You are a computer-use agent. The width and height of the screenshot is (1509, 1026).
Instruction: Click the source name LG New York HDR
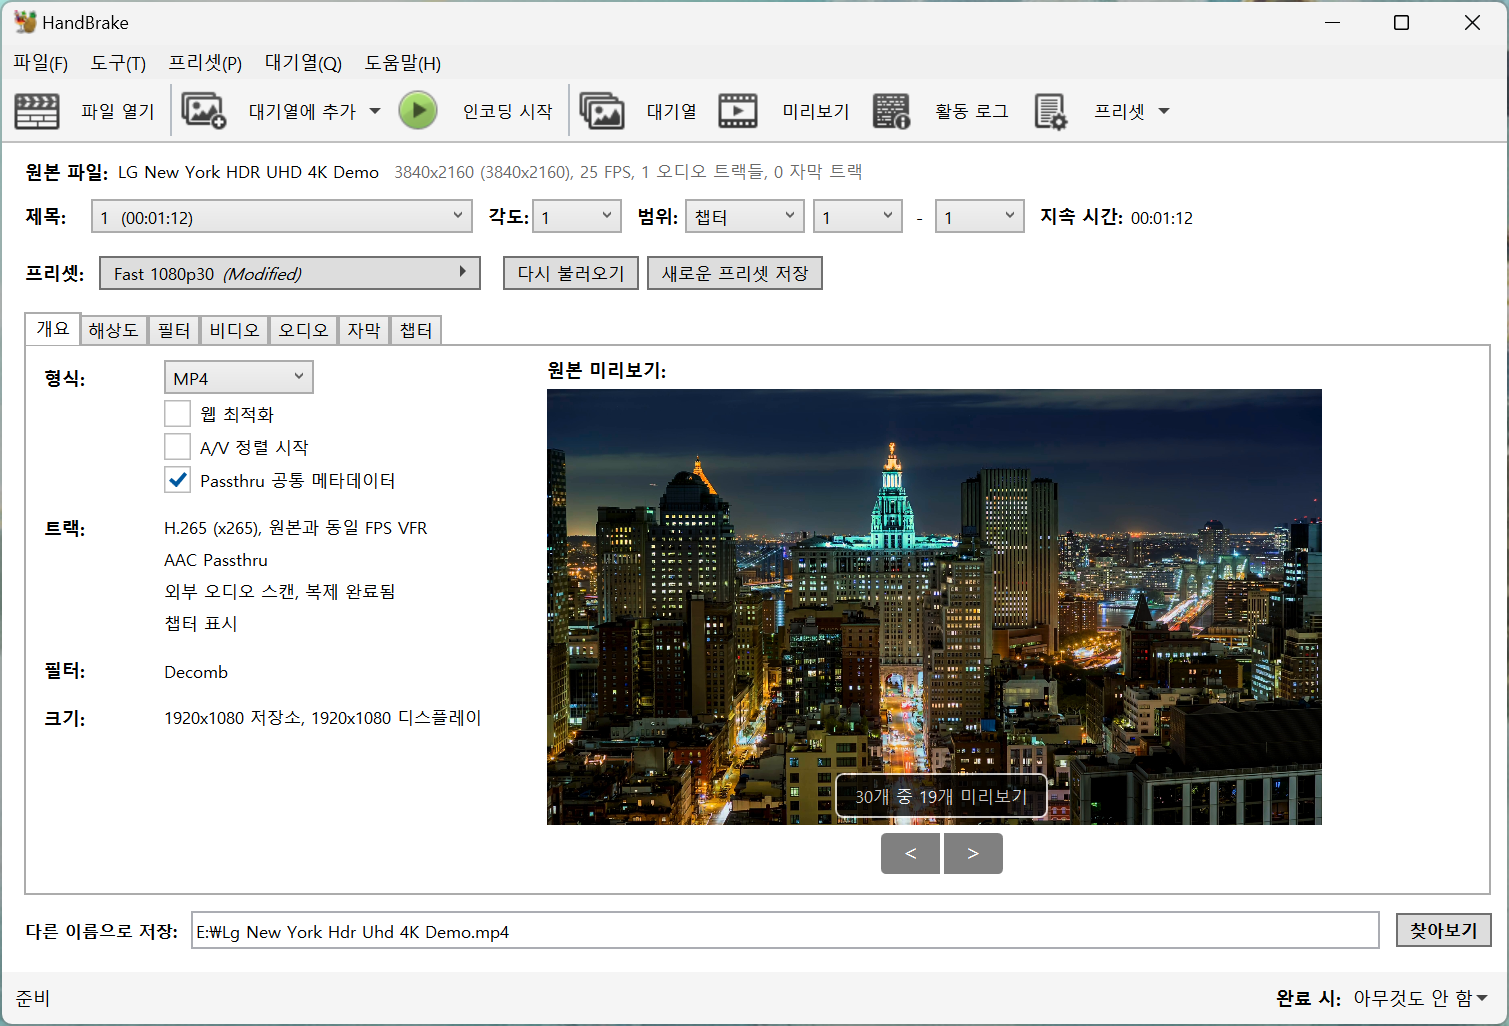pyautogui.click(x=248, y=172)
